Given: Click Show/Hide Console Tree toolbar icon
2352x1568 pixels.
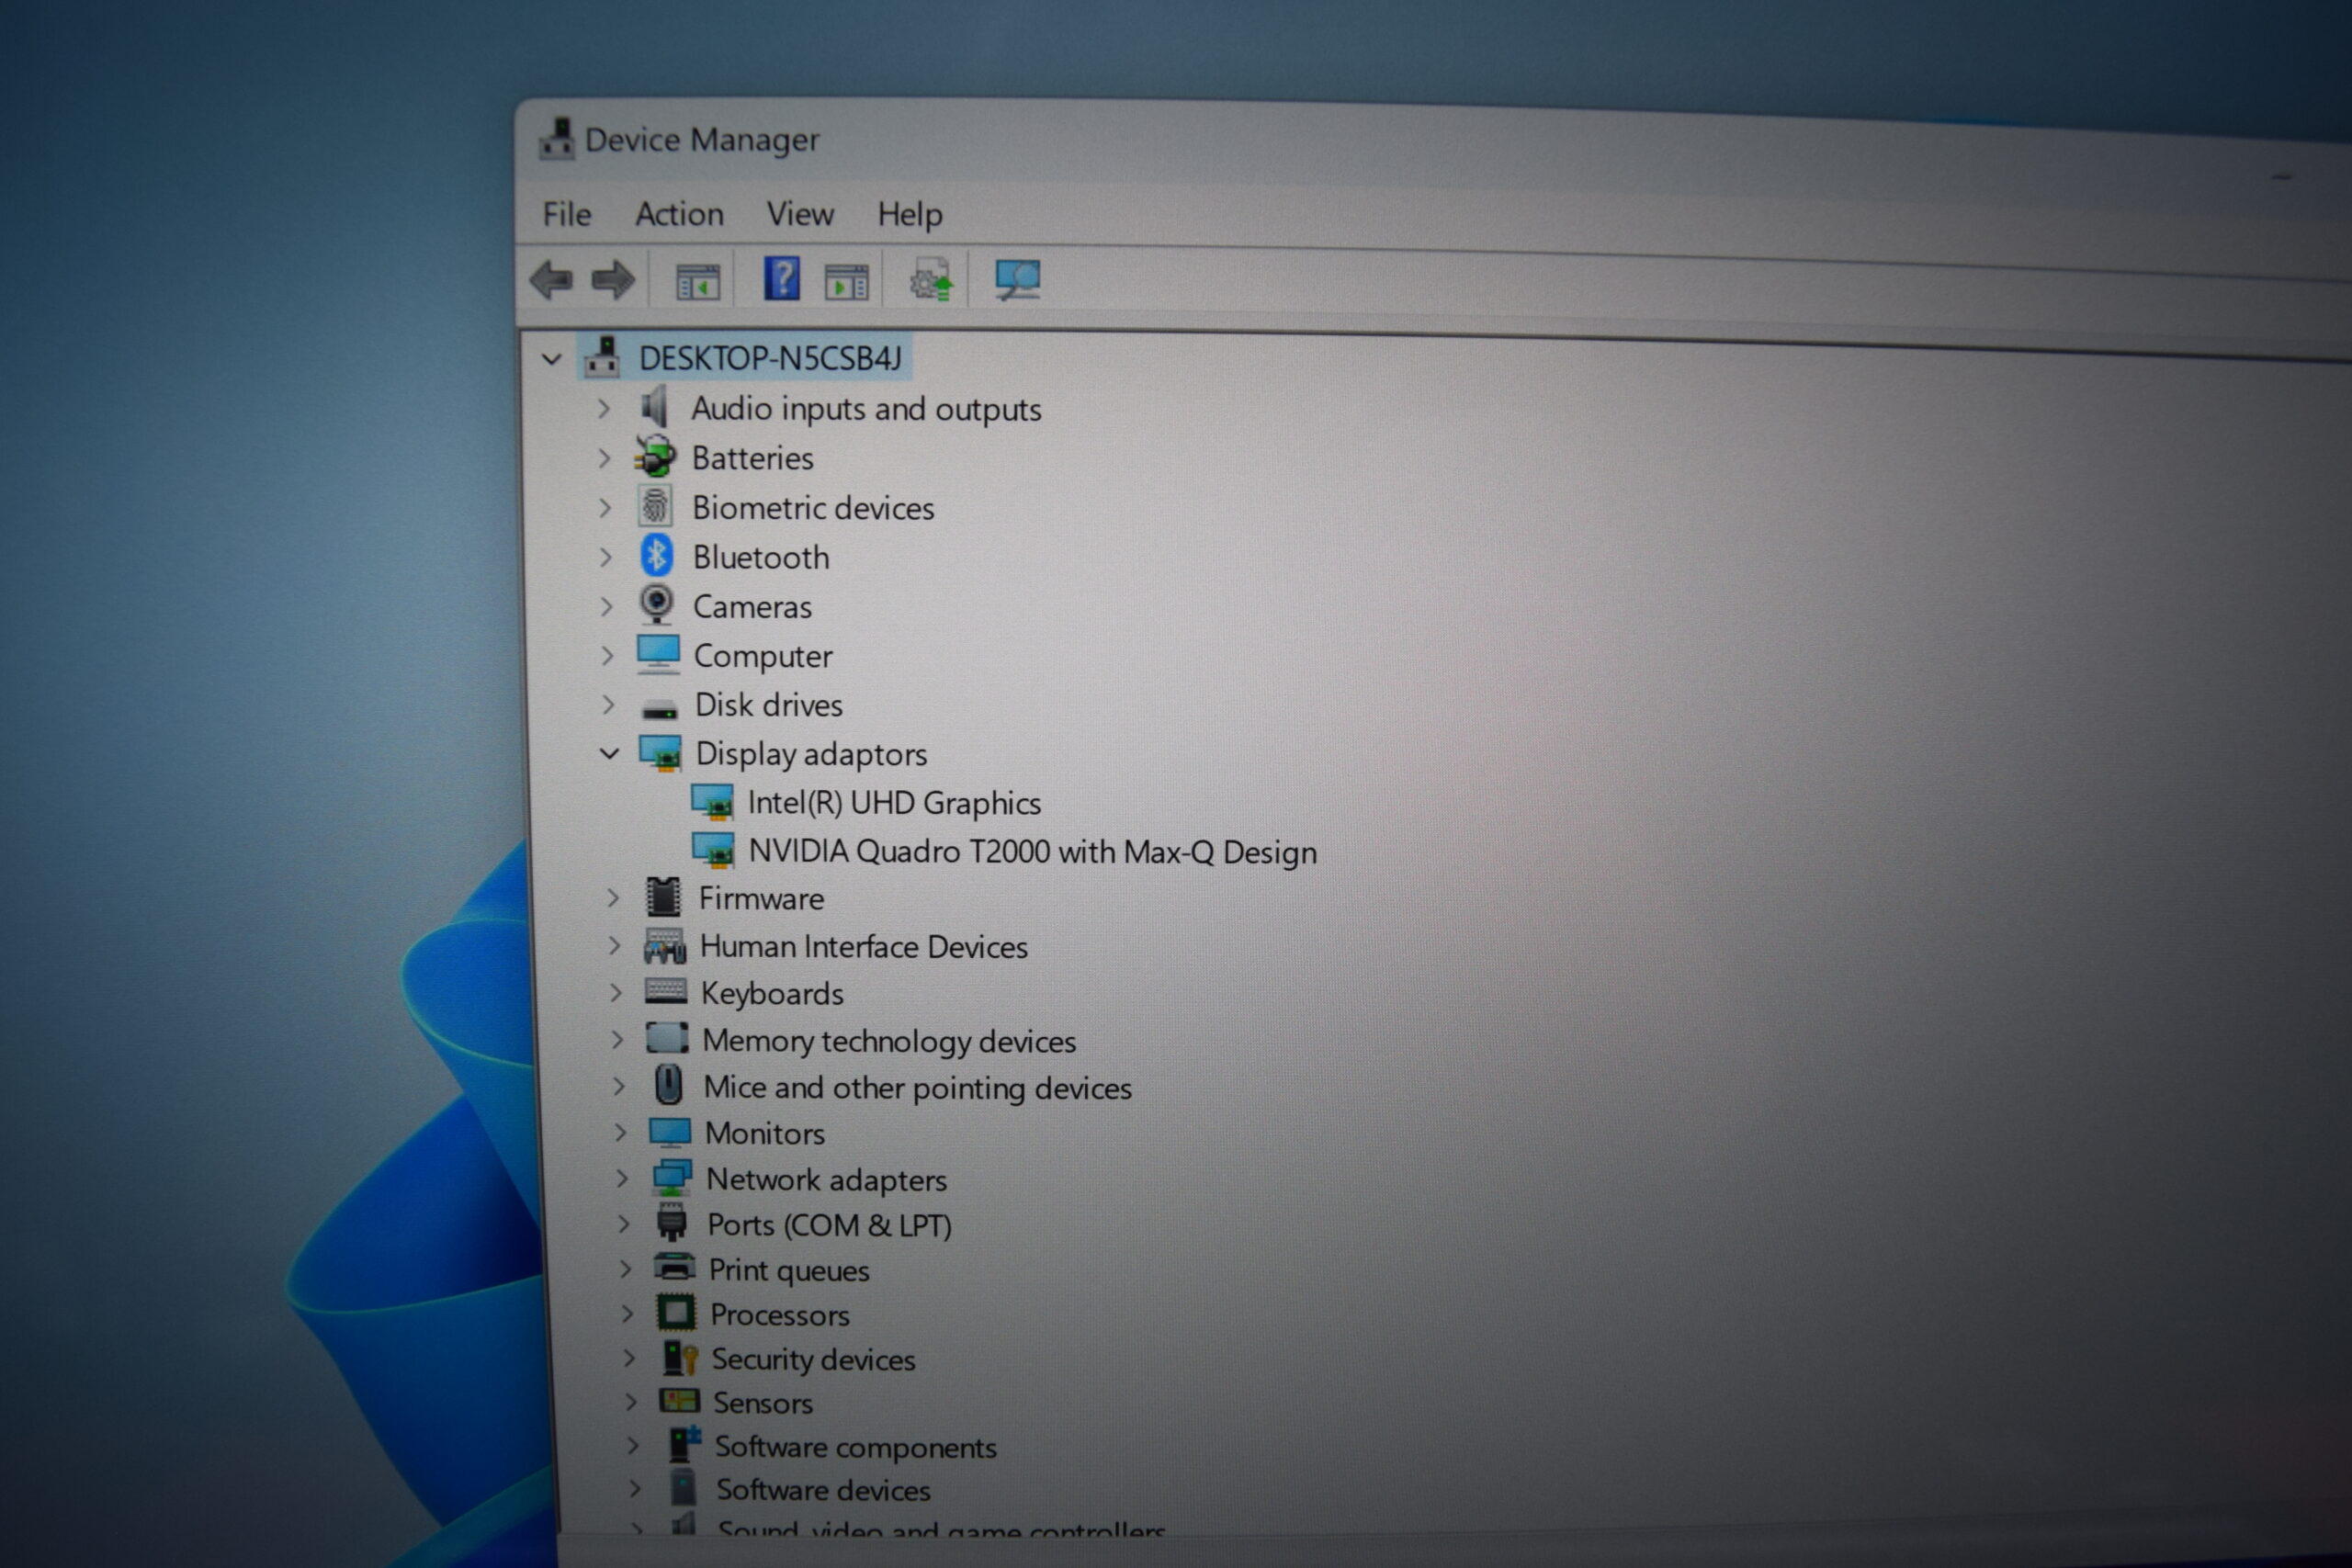Looking at the screenshot, I should pos(697,281).
